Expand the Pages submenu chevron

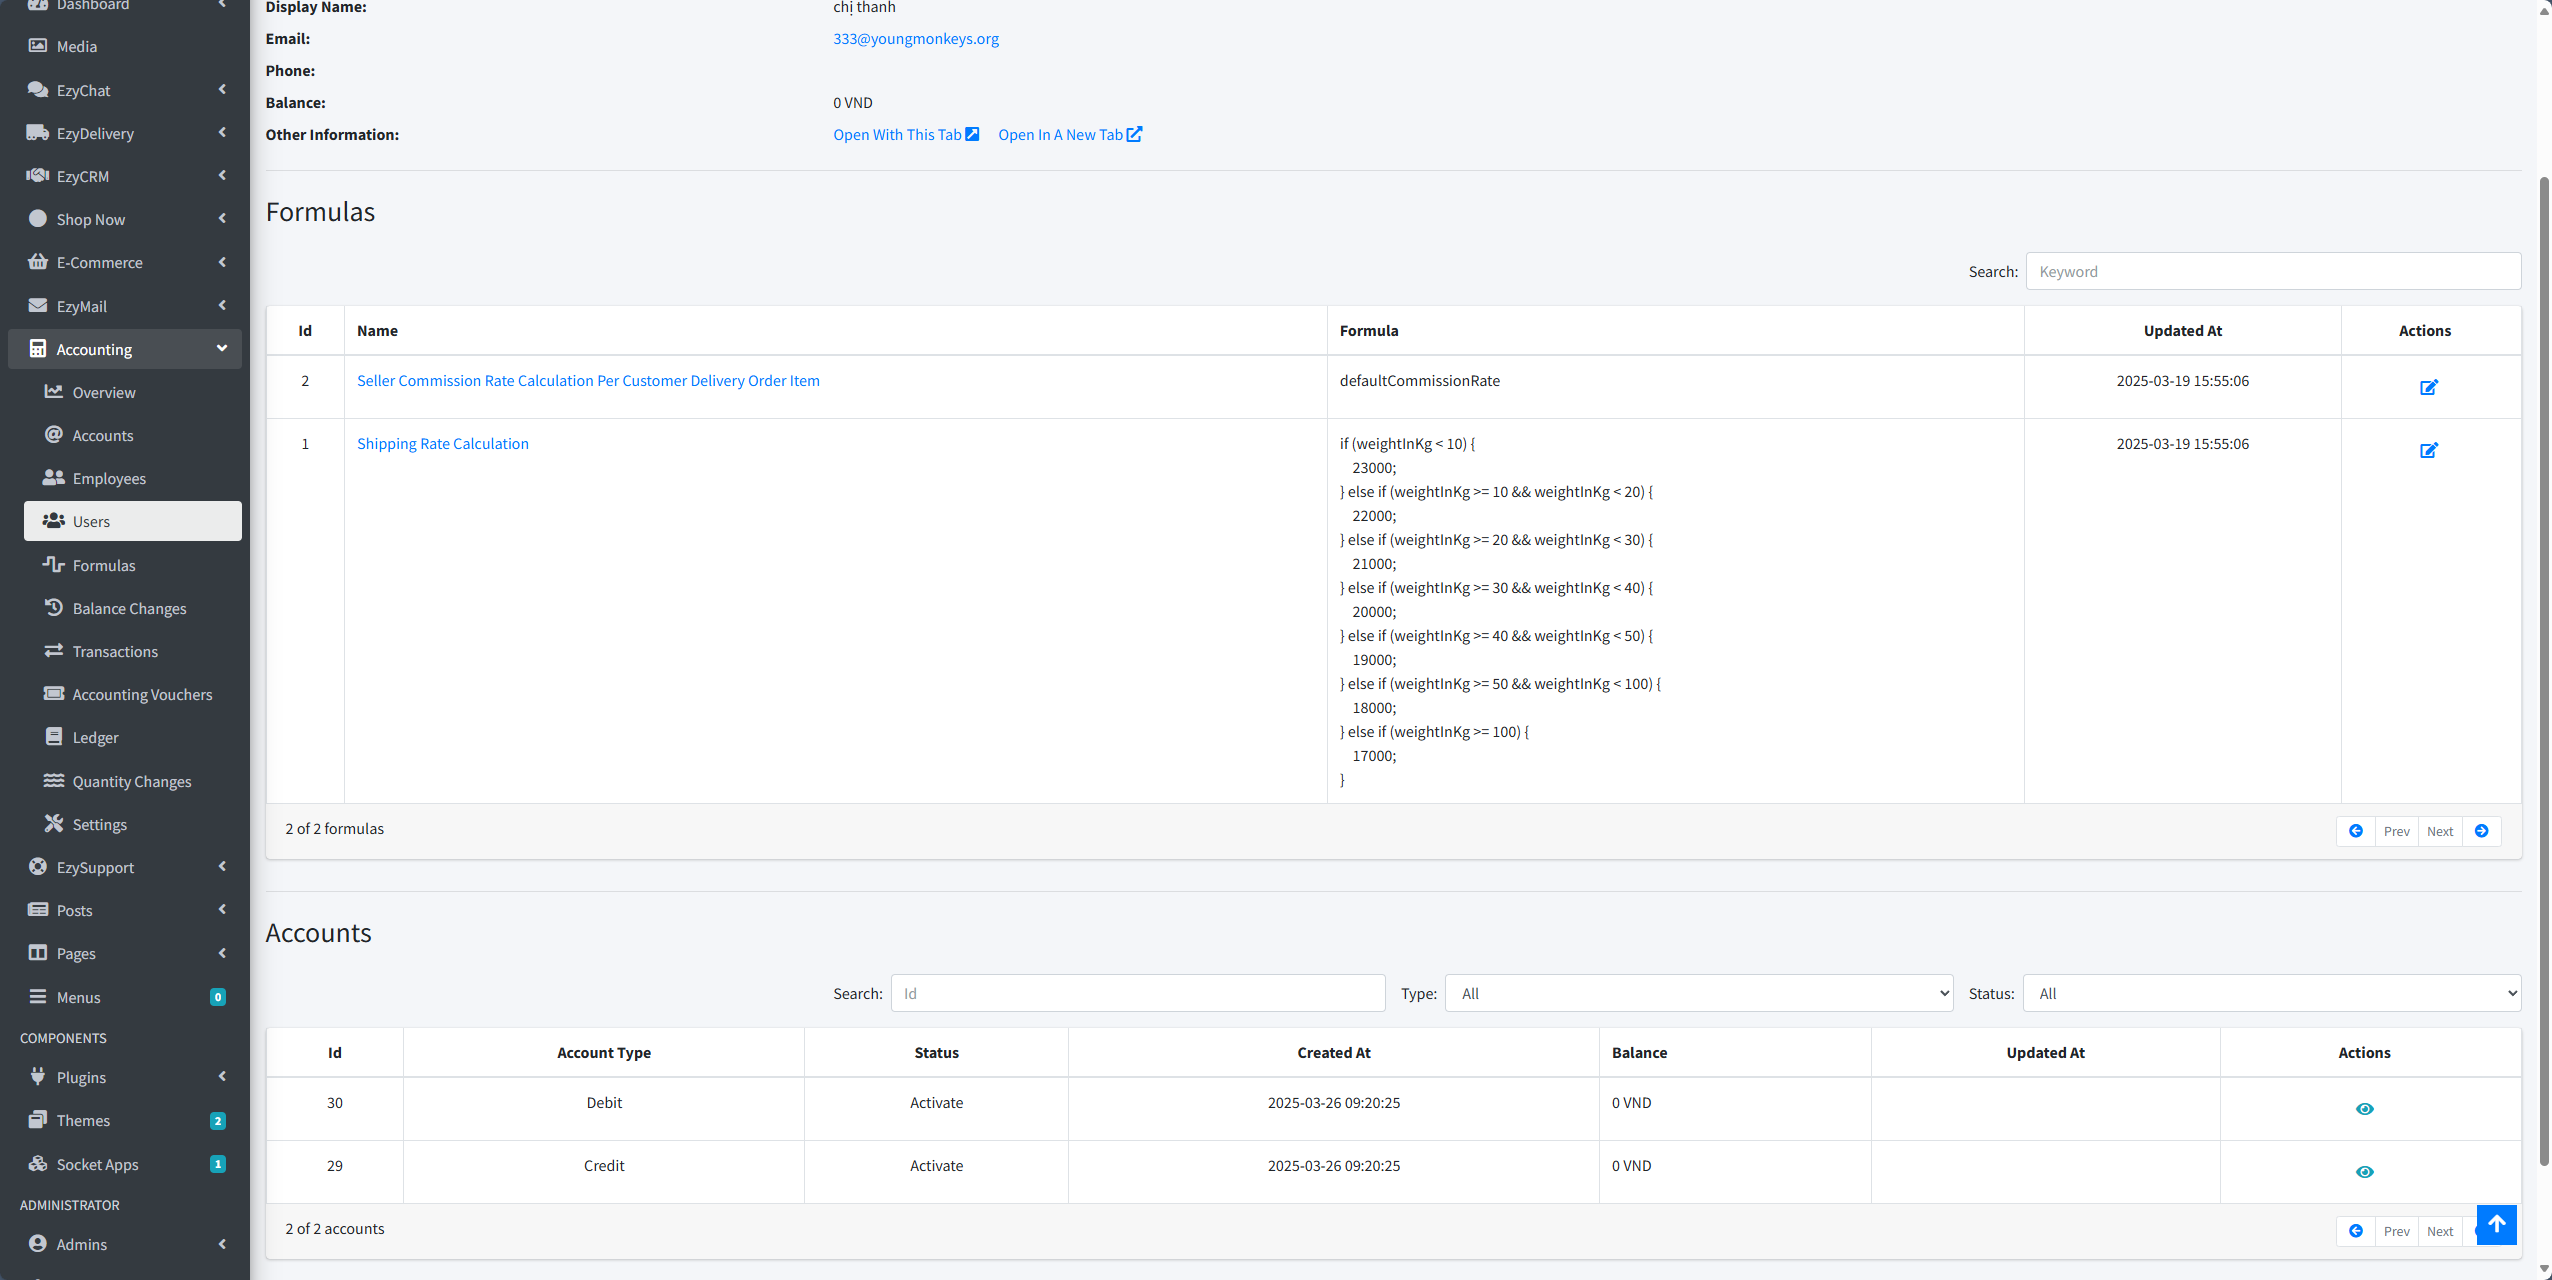click(x=222, y=953)
